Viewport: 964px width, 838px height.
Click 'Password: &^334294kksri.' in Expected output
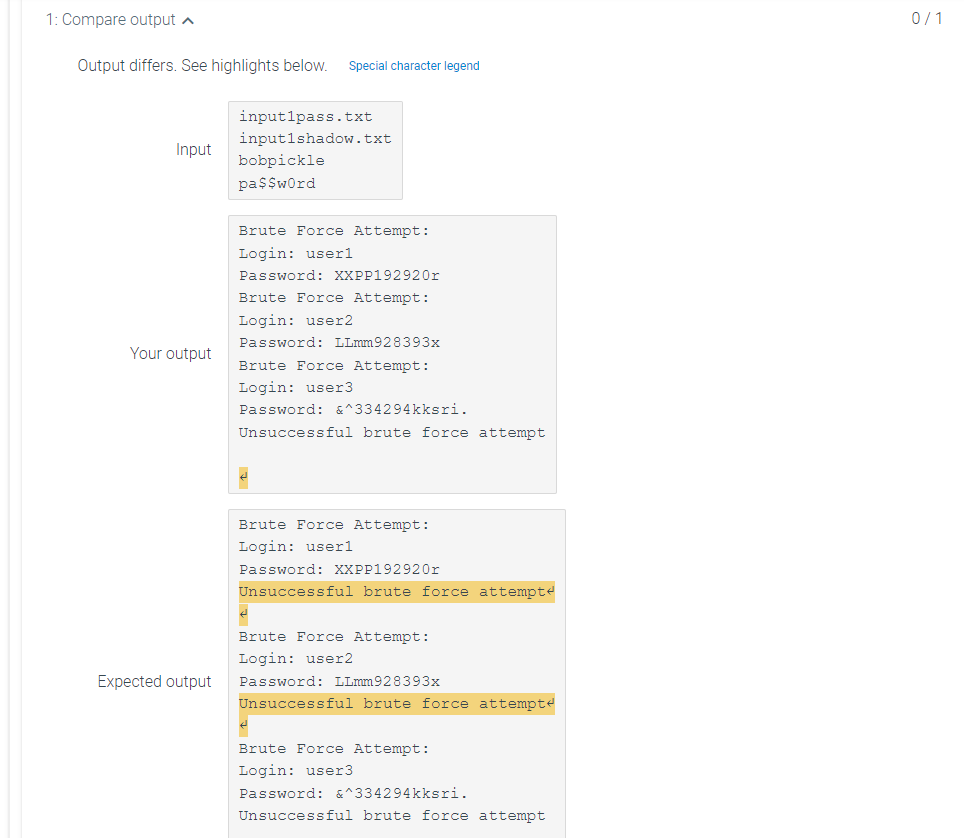click(x=354, y=793)
